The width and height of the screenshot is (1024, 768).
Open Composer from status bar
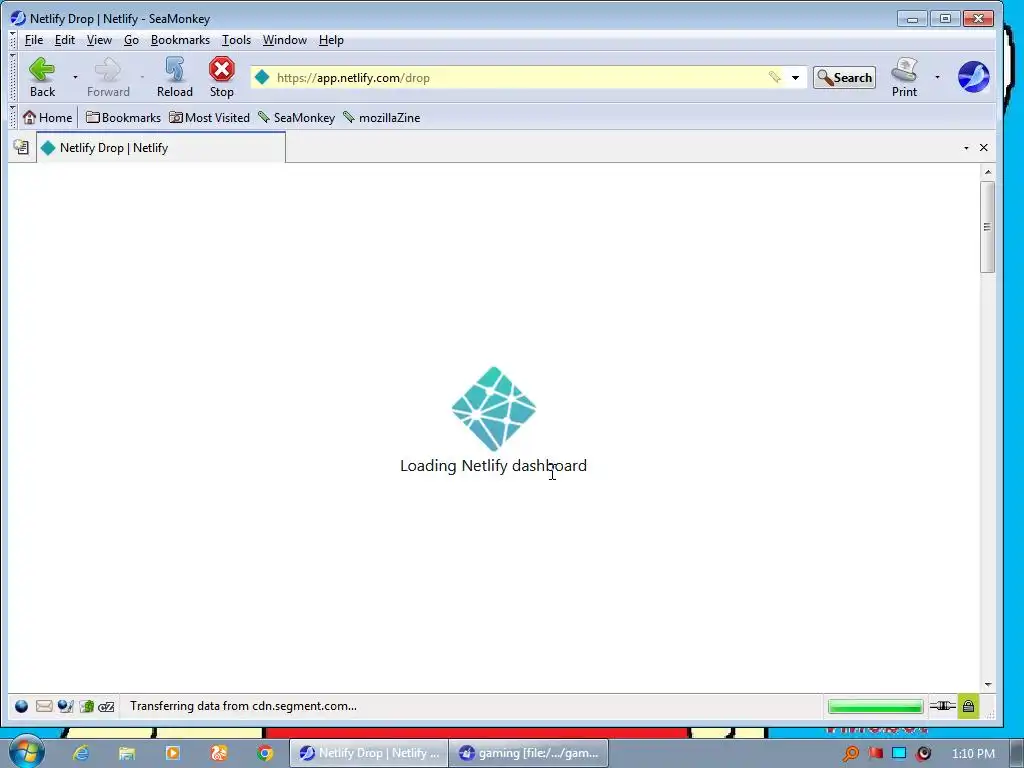coord(65,706)
